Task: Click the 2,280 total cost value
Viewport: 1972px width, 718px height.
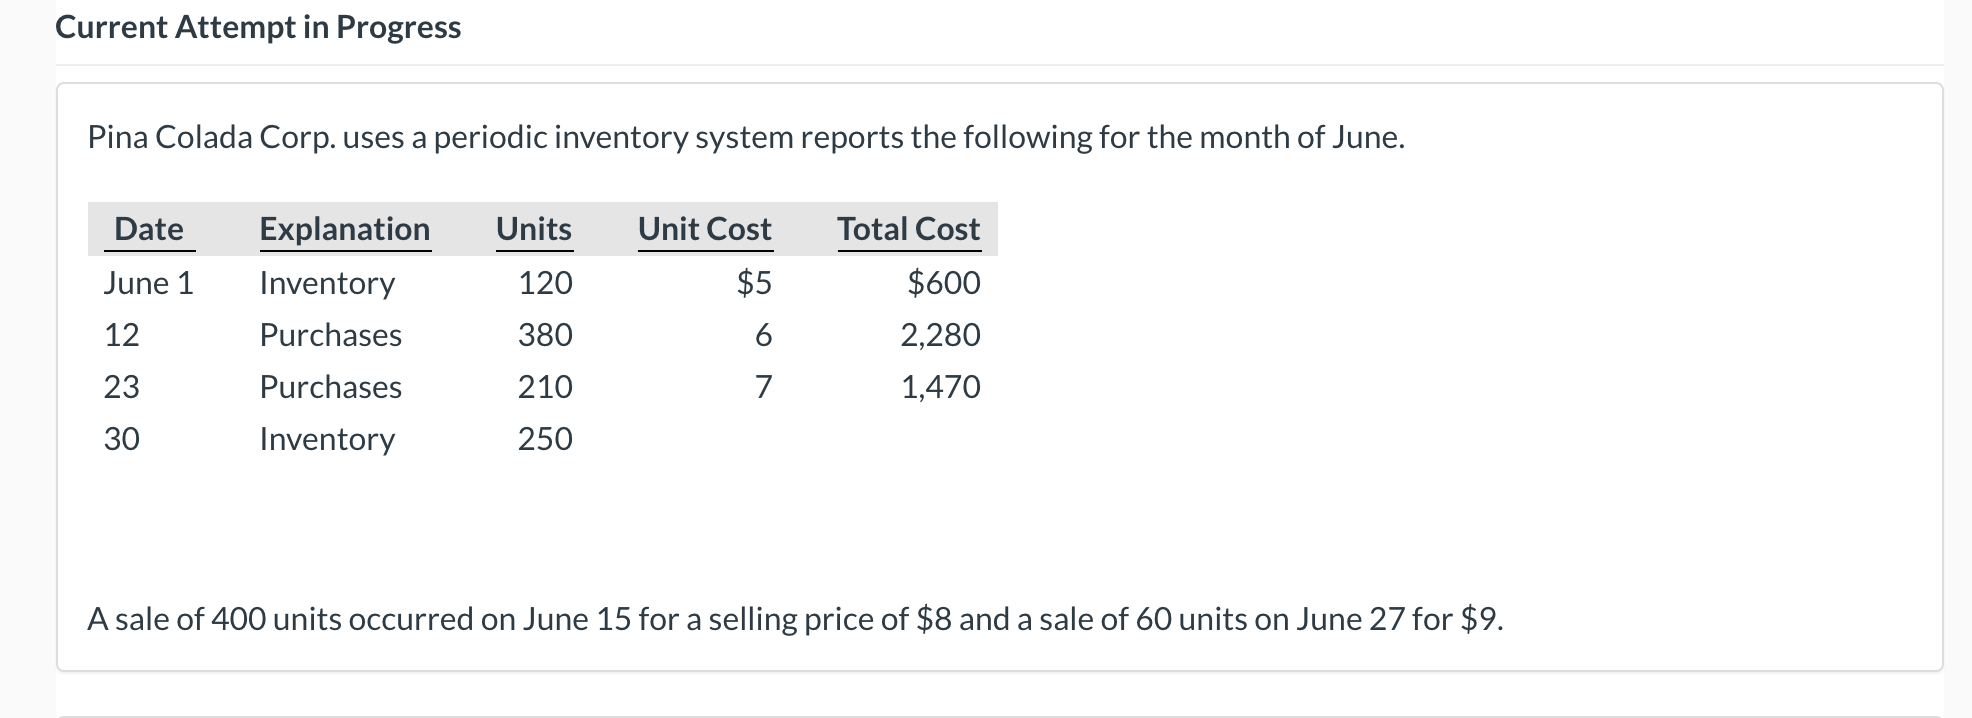Action: pyautogui.click(x=940, y=335)
